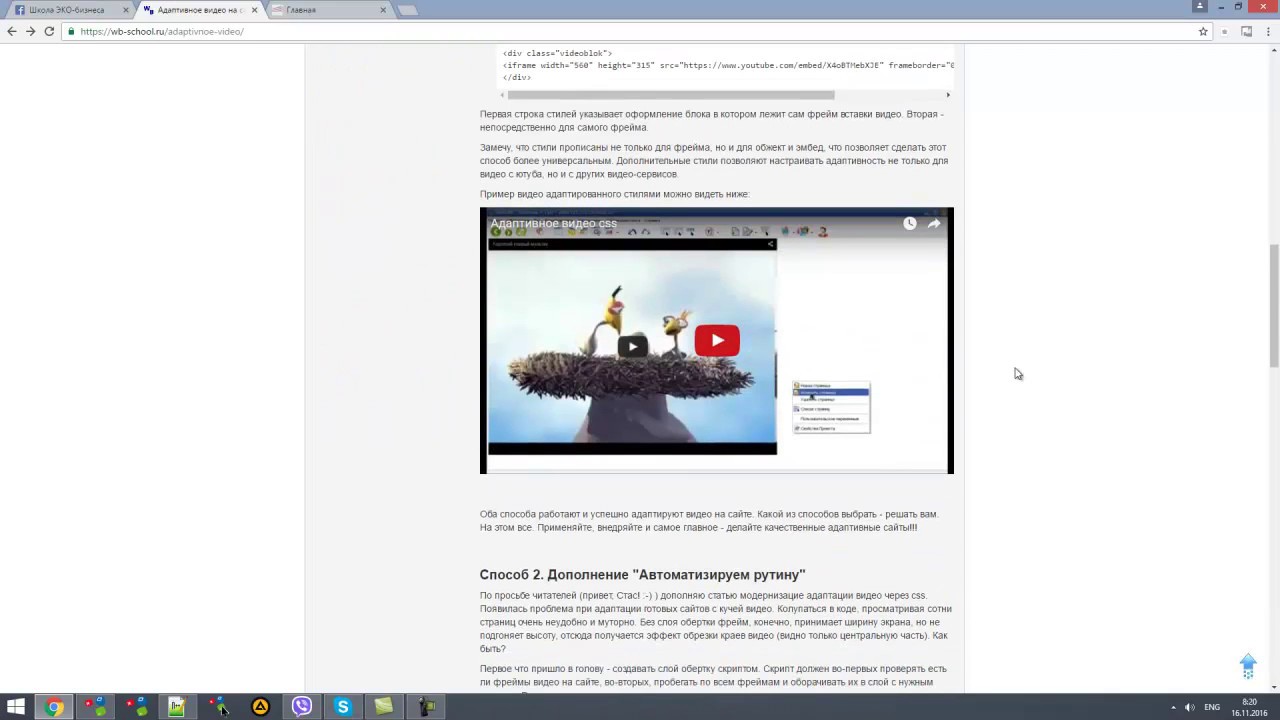Image resolution: width=1280 pixels, height=720 pixels.
Task: Click the paragraph starting "По просьбе читателей"
Action: (716, 622)
